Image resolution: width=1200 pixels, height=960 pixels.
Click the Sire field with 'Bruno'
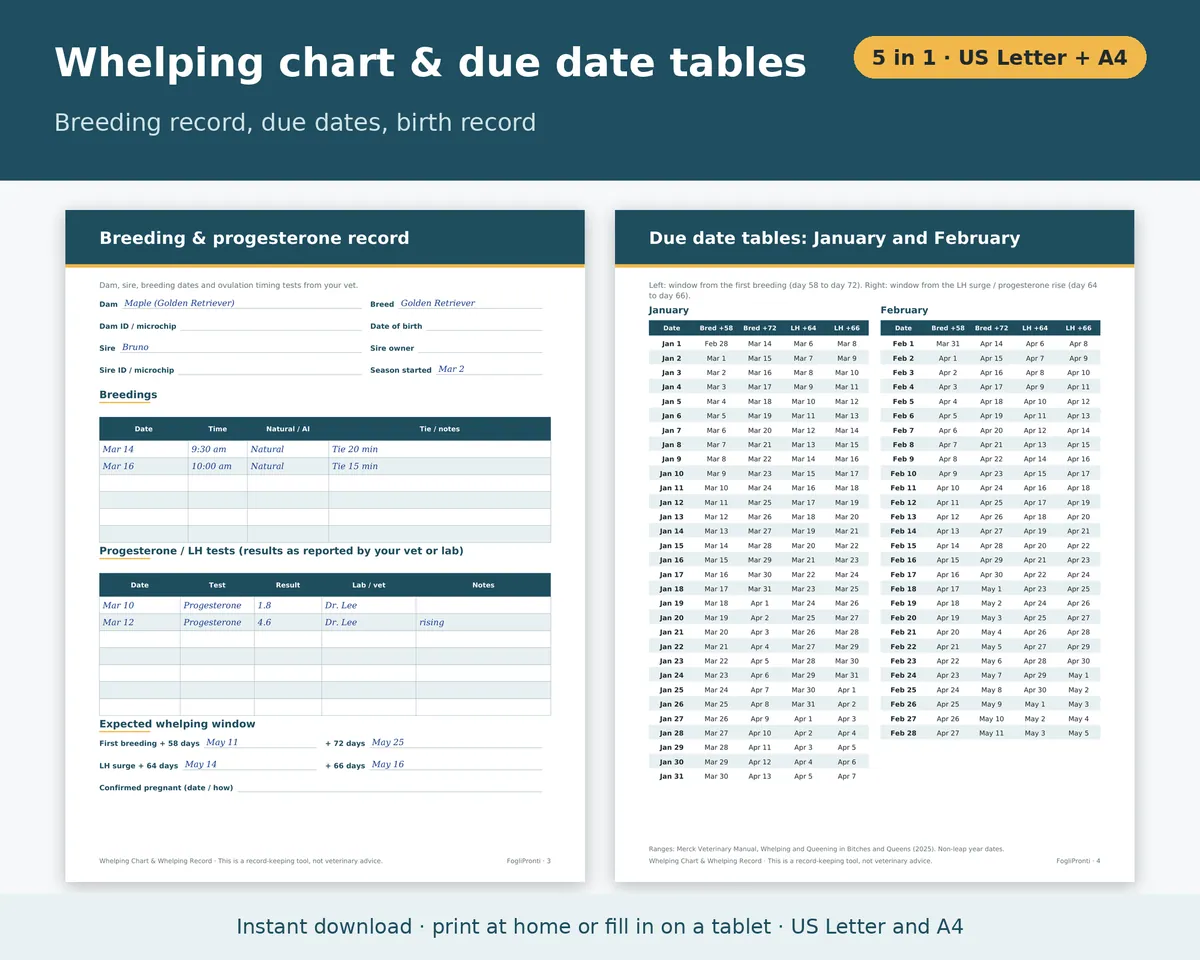(x=240, y=348)
